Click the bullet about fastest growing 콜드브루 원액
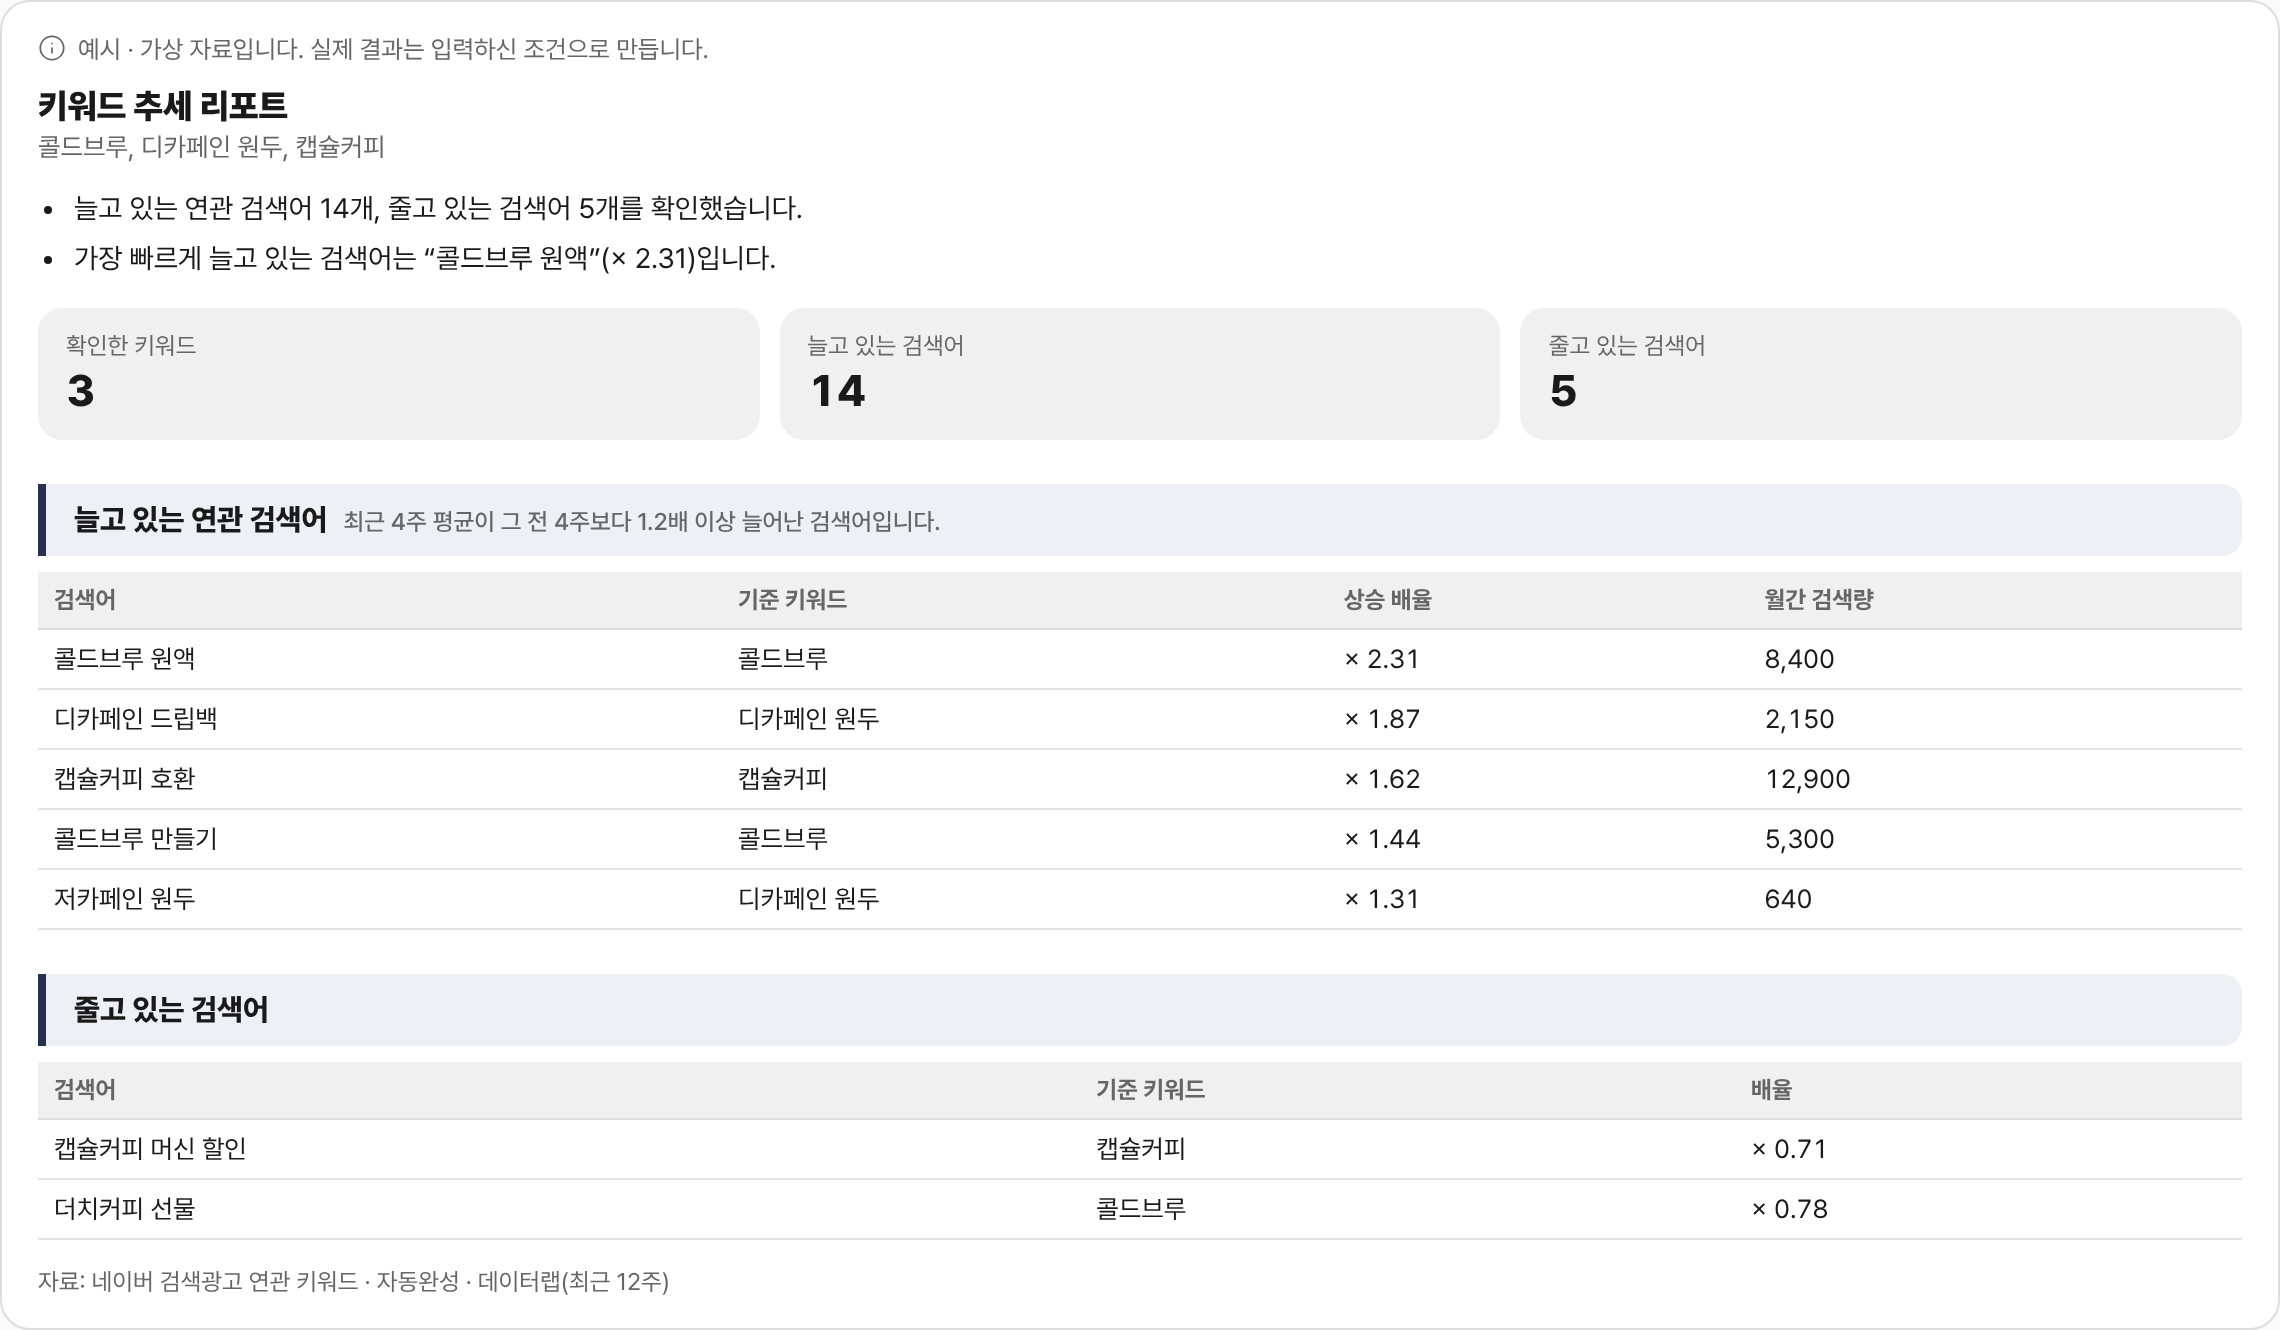2280x1330 pixels. pos(424,259)
